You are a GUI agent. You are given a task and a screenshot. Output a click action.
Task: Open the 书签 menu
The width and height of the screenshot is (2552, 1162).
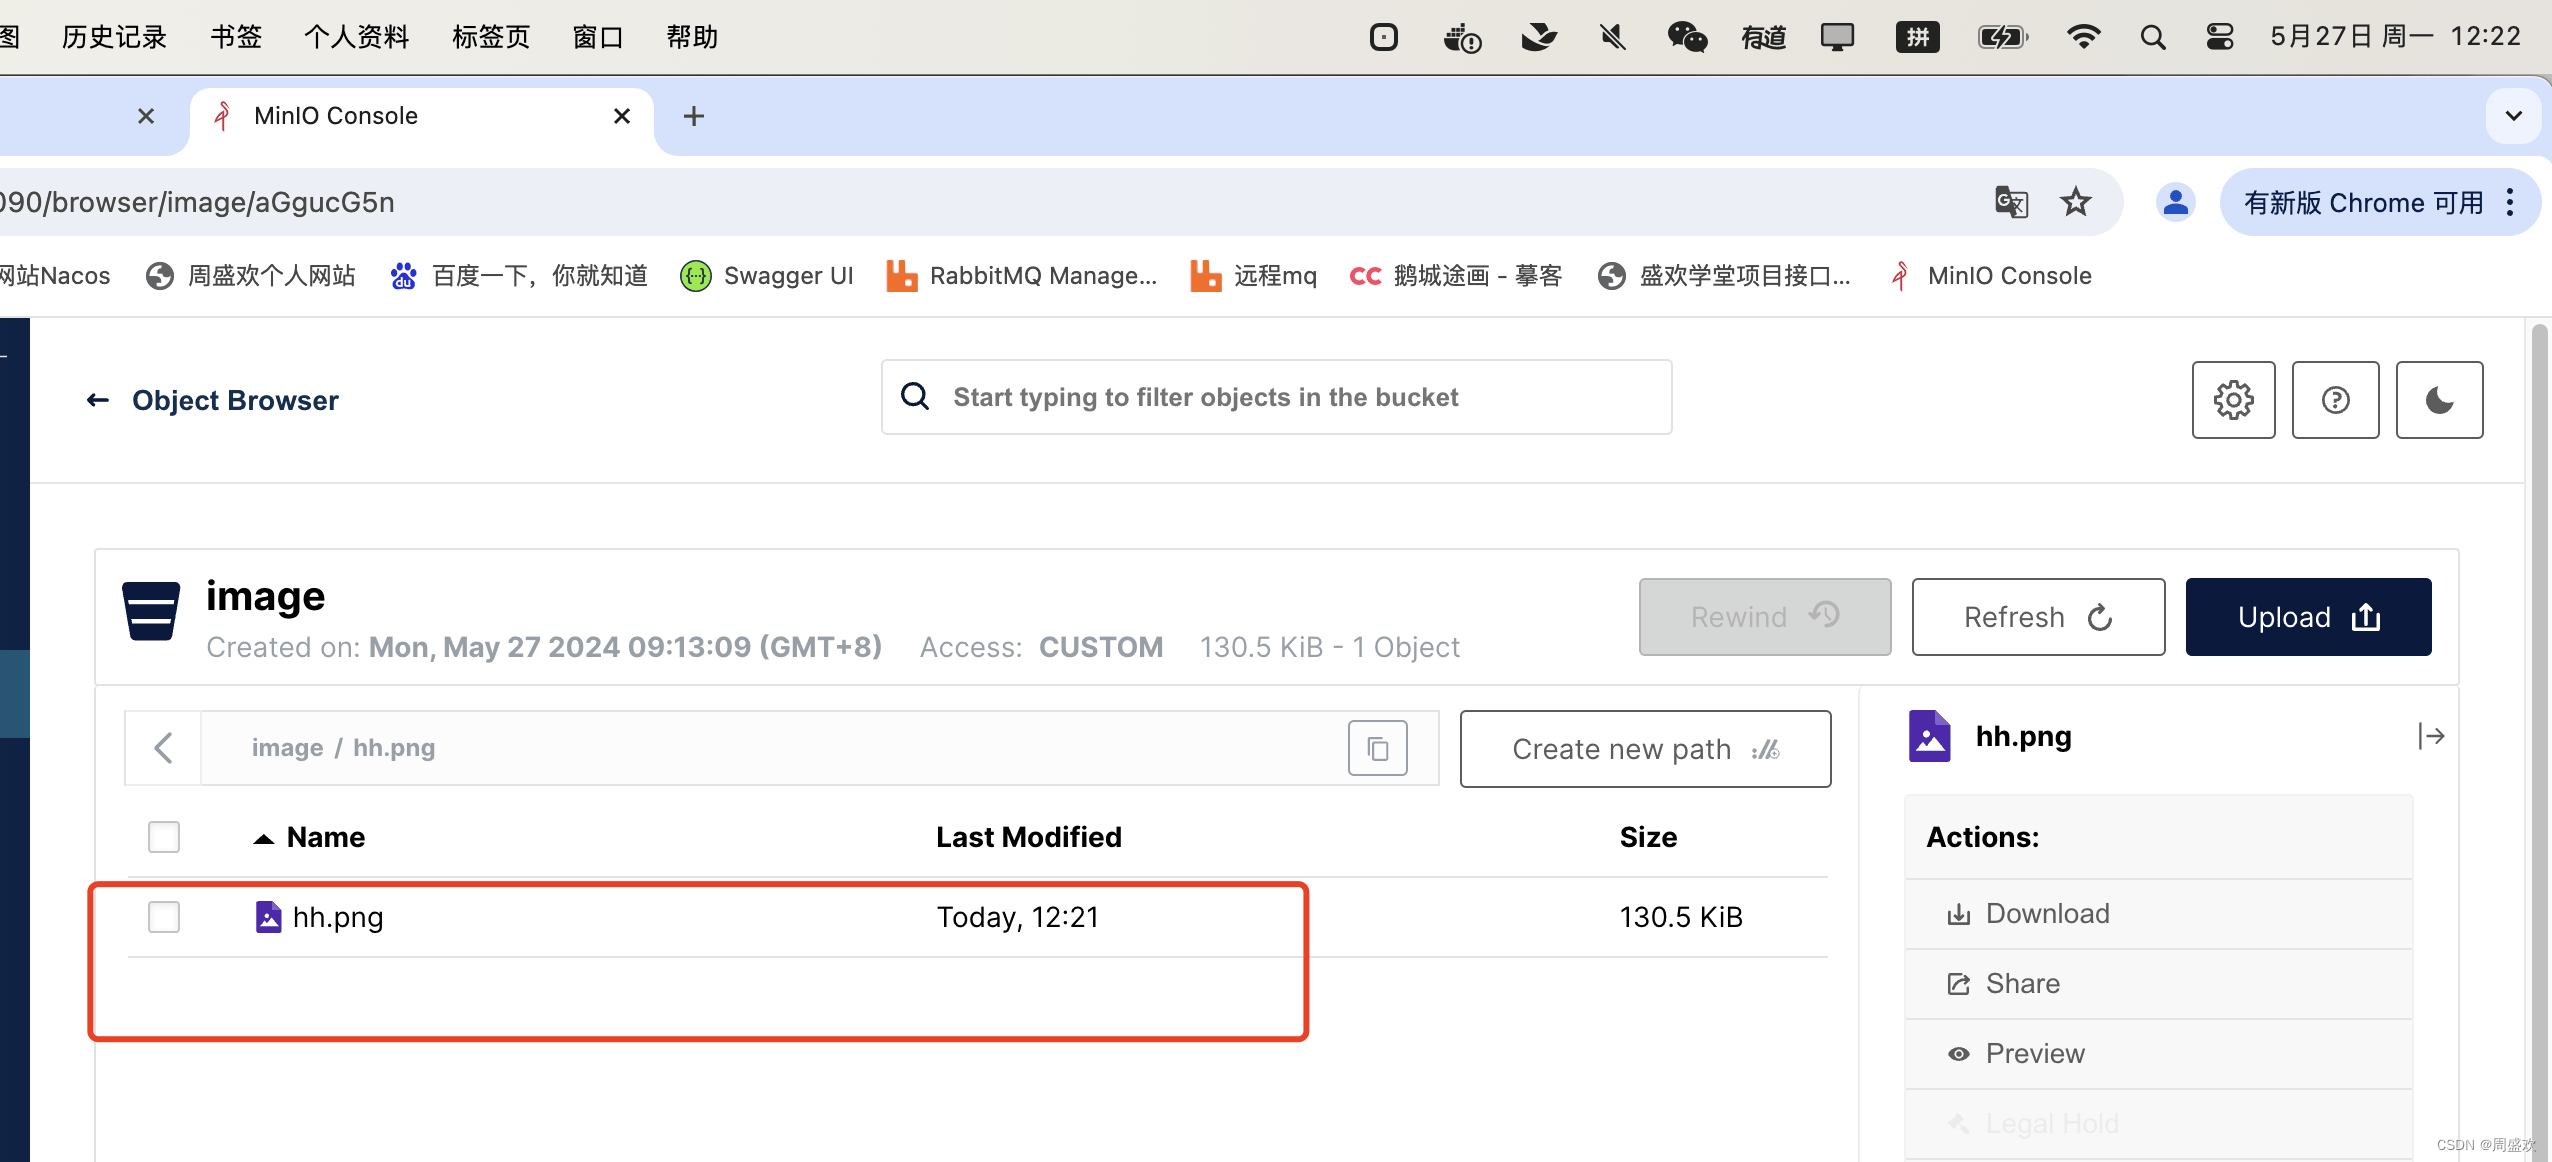click(236, 37)
